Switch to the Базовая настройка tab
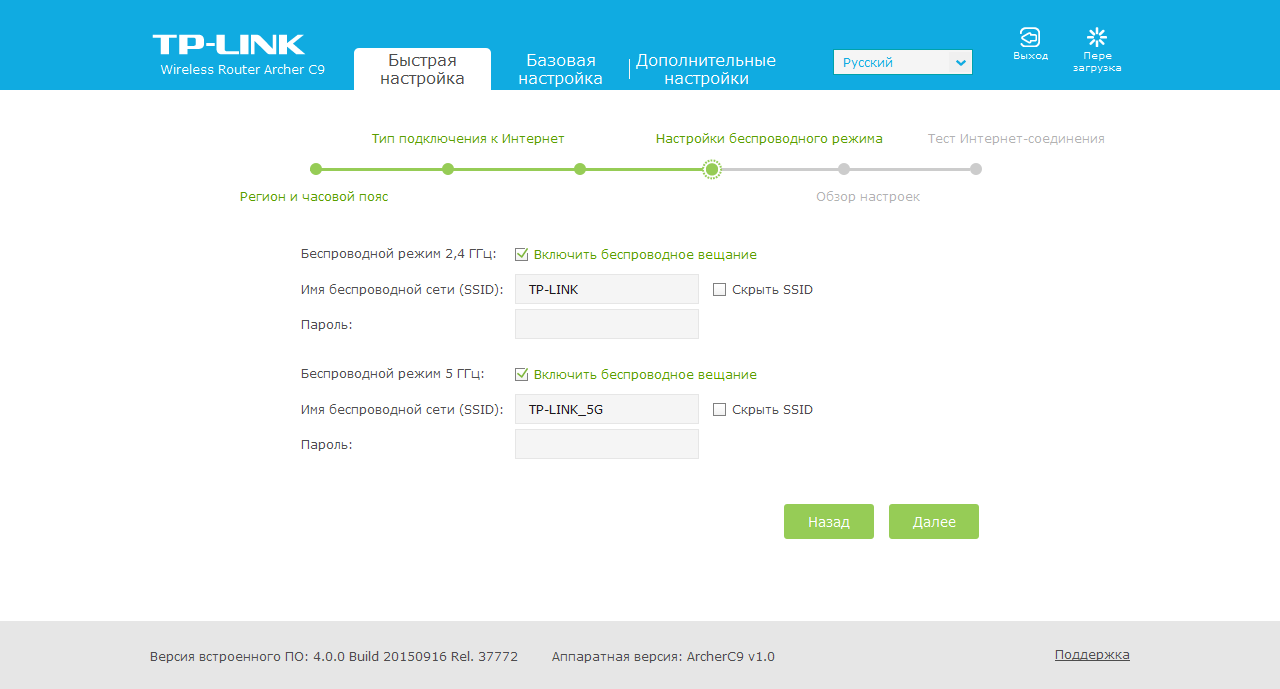1280x689 pixels. (560, 69)
